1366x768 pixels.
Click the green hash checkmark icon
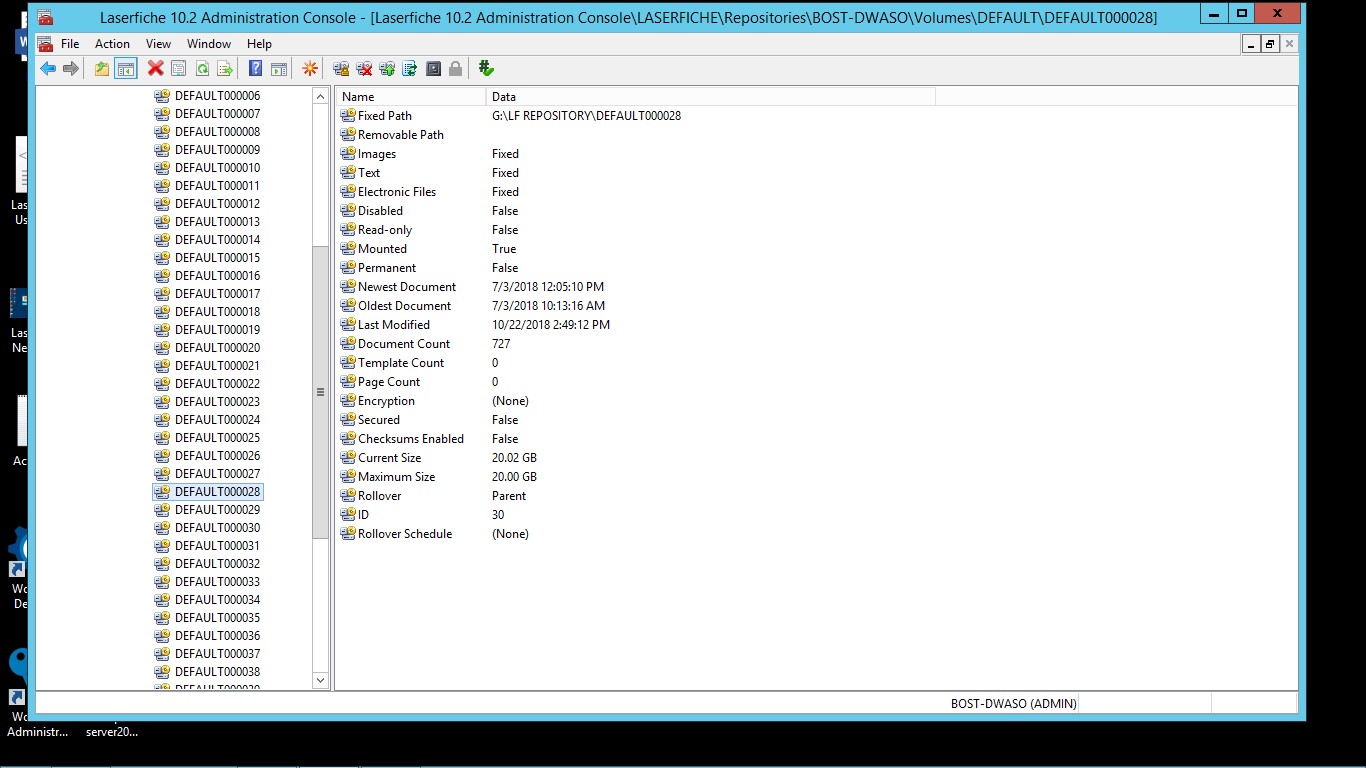coord(486,69)
